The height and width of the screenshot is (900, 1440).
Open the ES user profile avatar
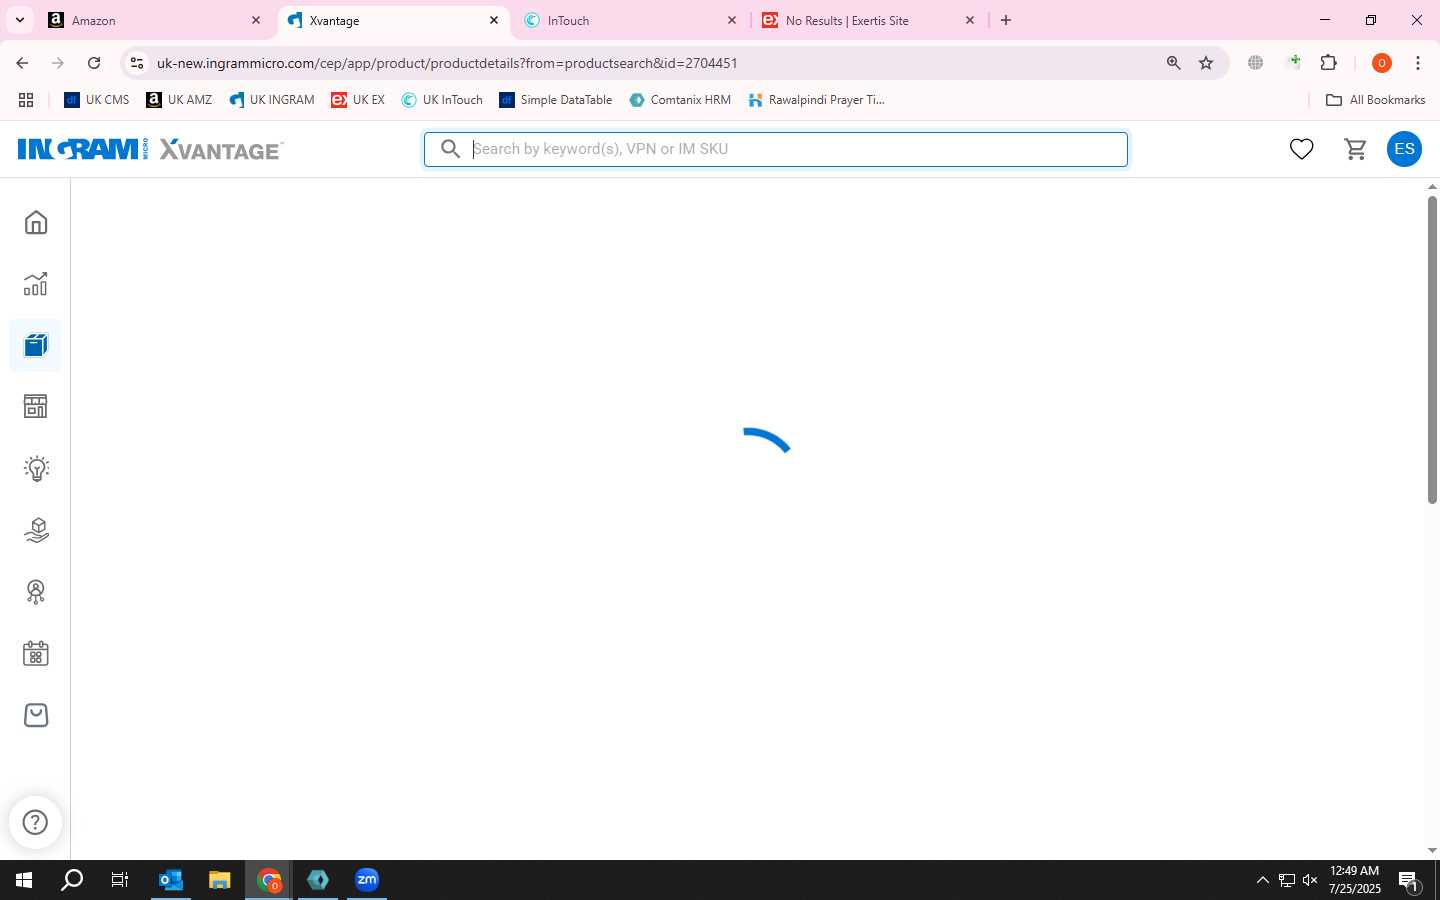1404,149
